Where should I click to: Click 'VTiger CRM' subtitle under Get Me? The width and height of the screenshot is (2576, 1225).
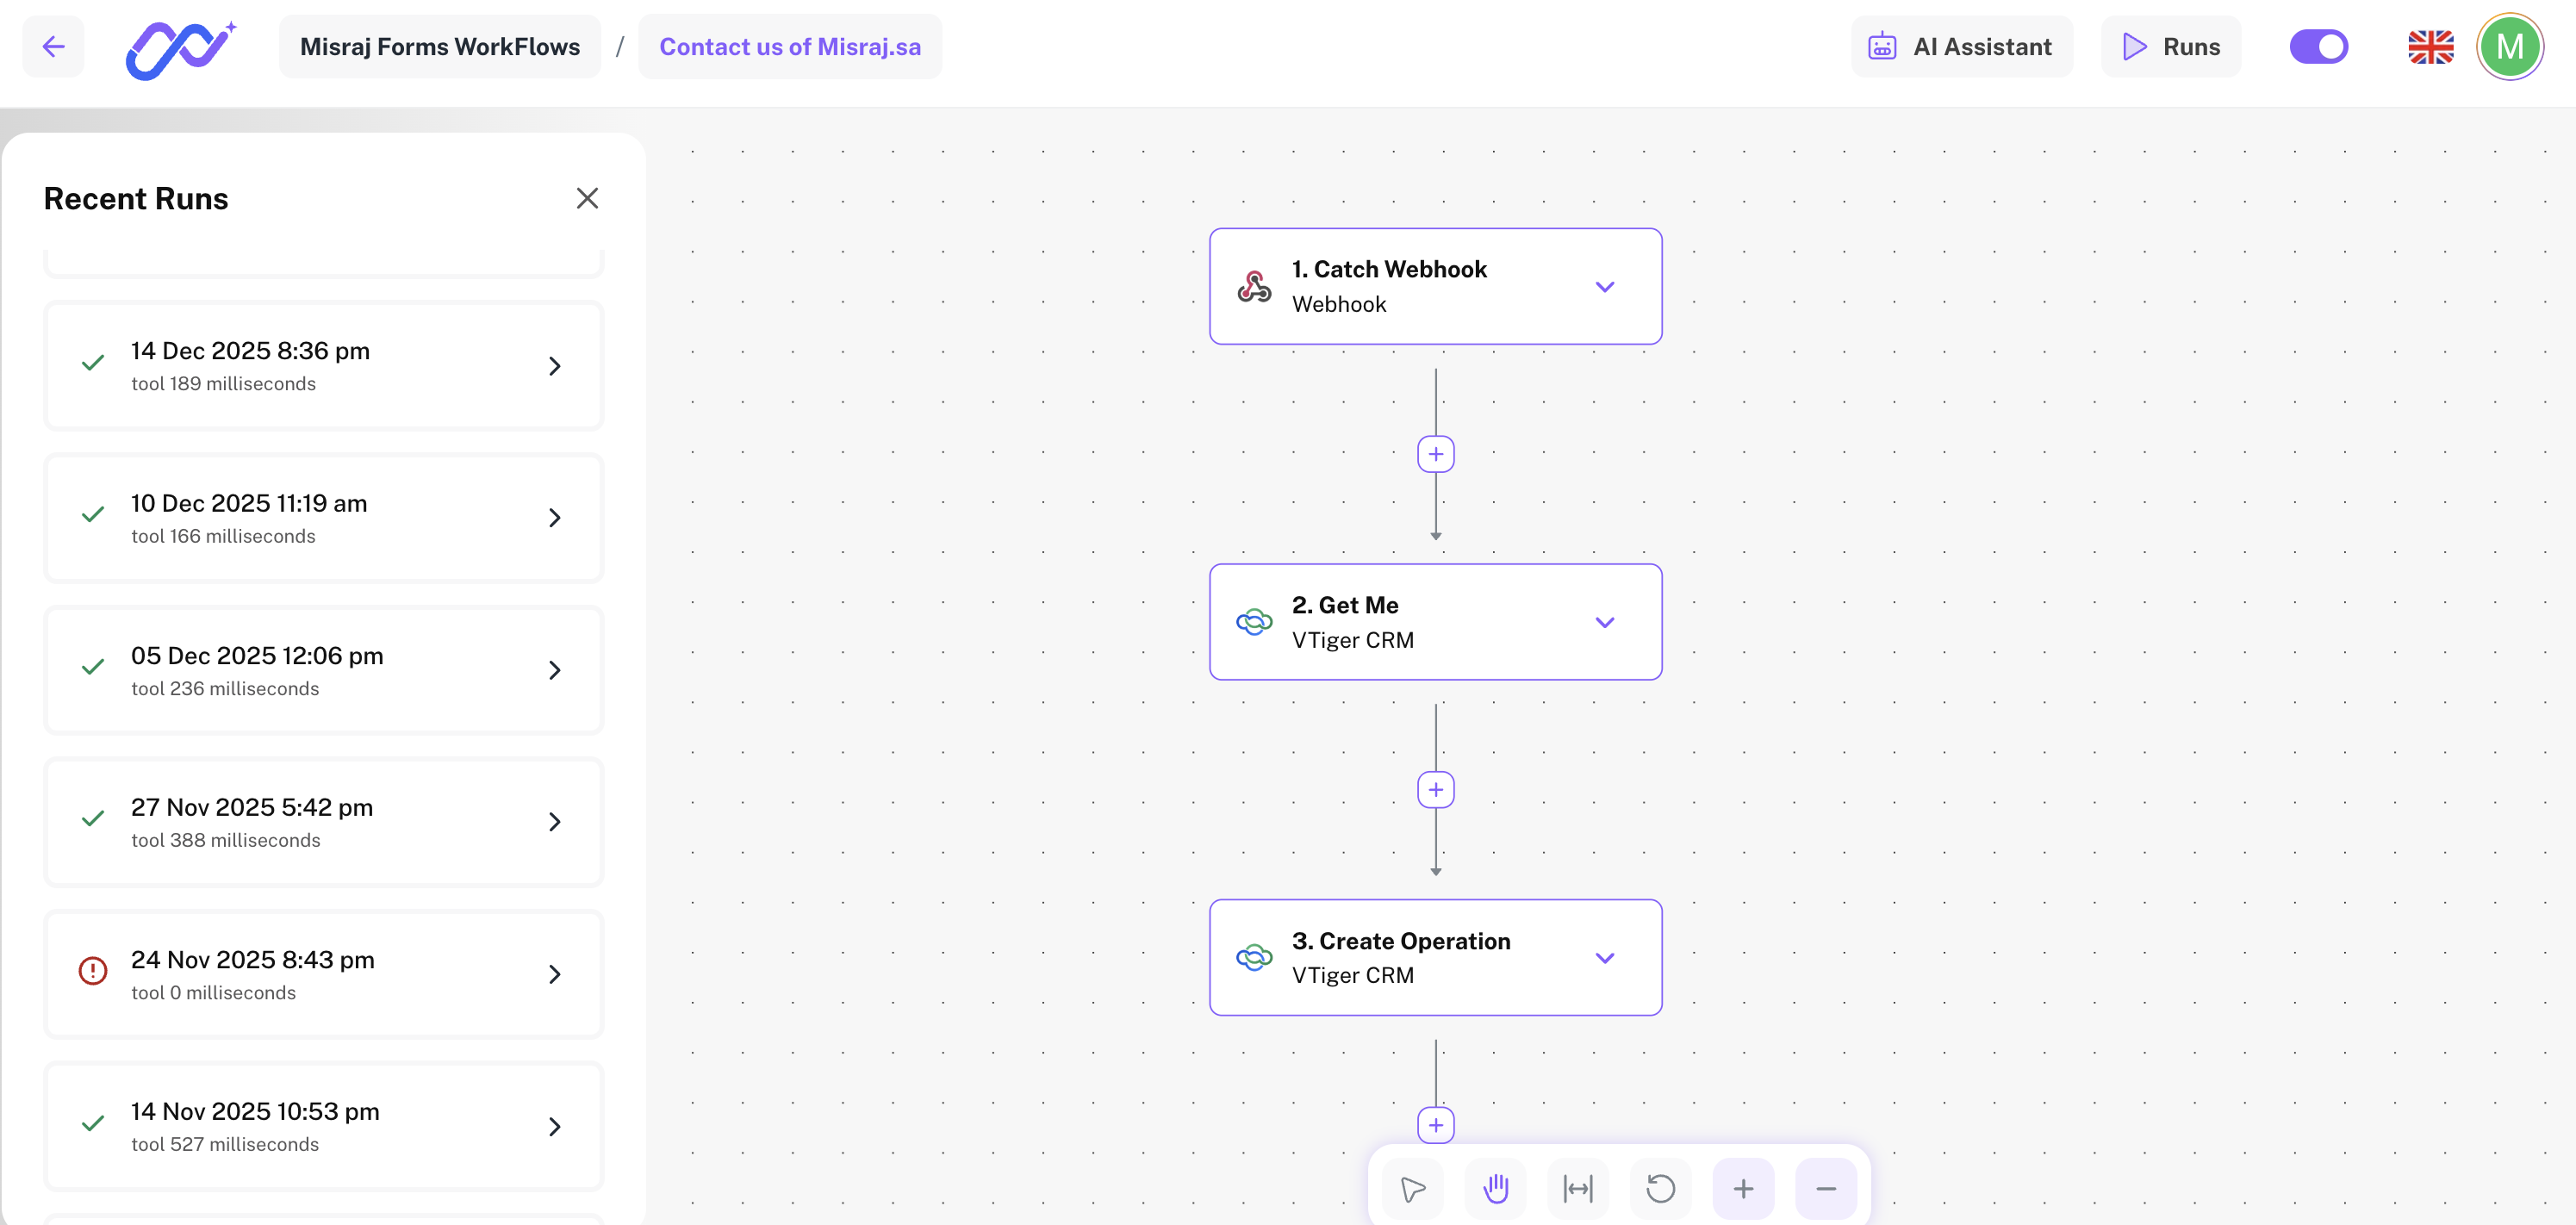tap(1353, 640)
